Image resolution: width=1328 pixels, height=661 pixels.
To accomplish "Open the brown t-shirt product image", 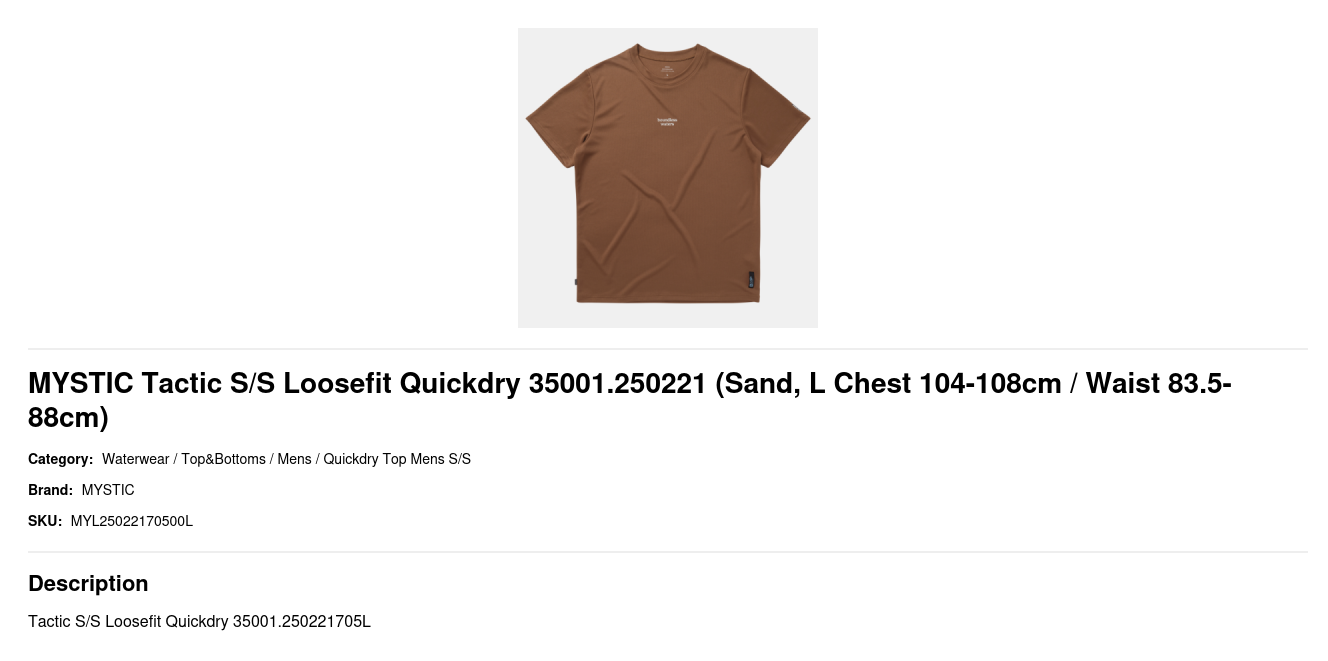I will tap(668, 178).
